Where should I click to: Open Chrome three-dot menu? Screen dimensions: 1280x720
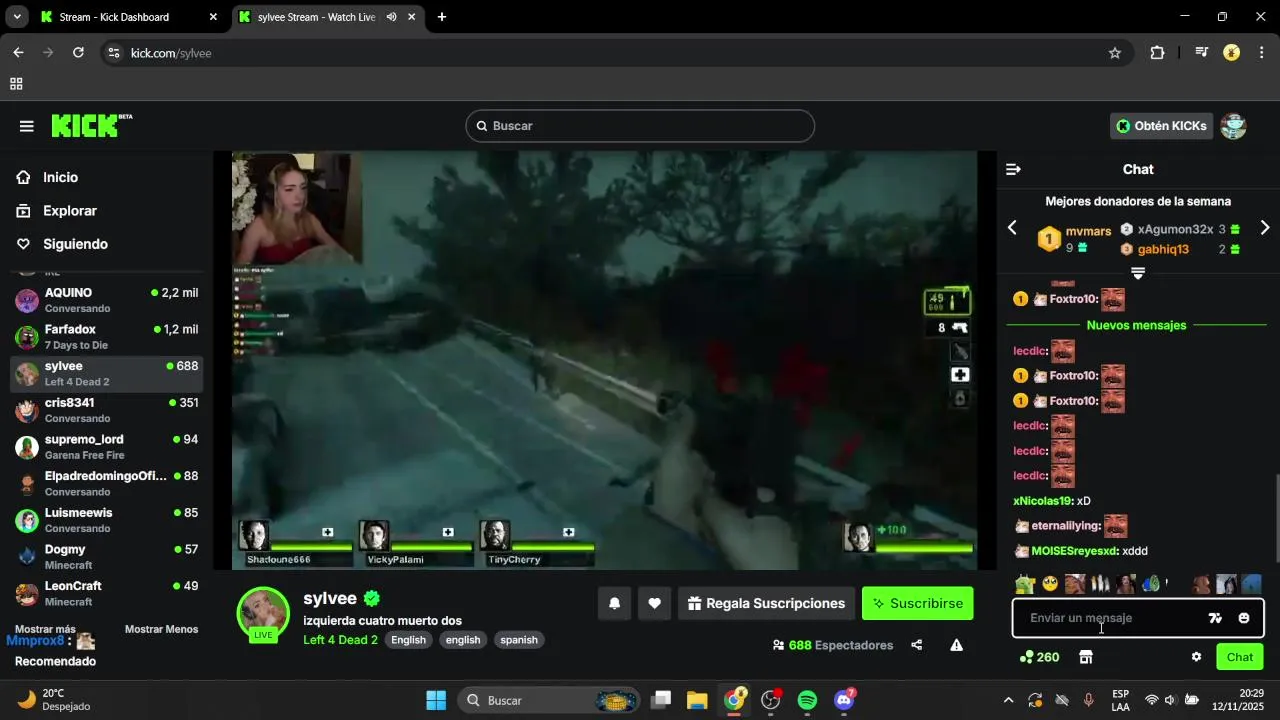1262,53
